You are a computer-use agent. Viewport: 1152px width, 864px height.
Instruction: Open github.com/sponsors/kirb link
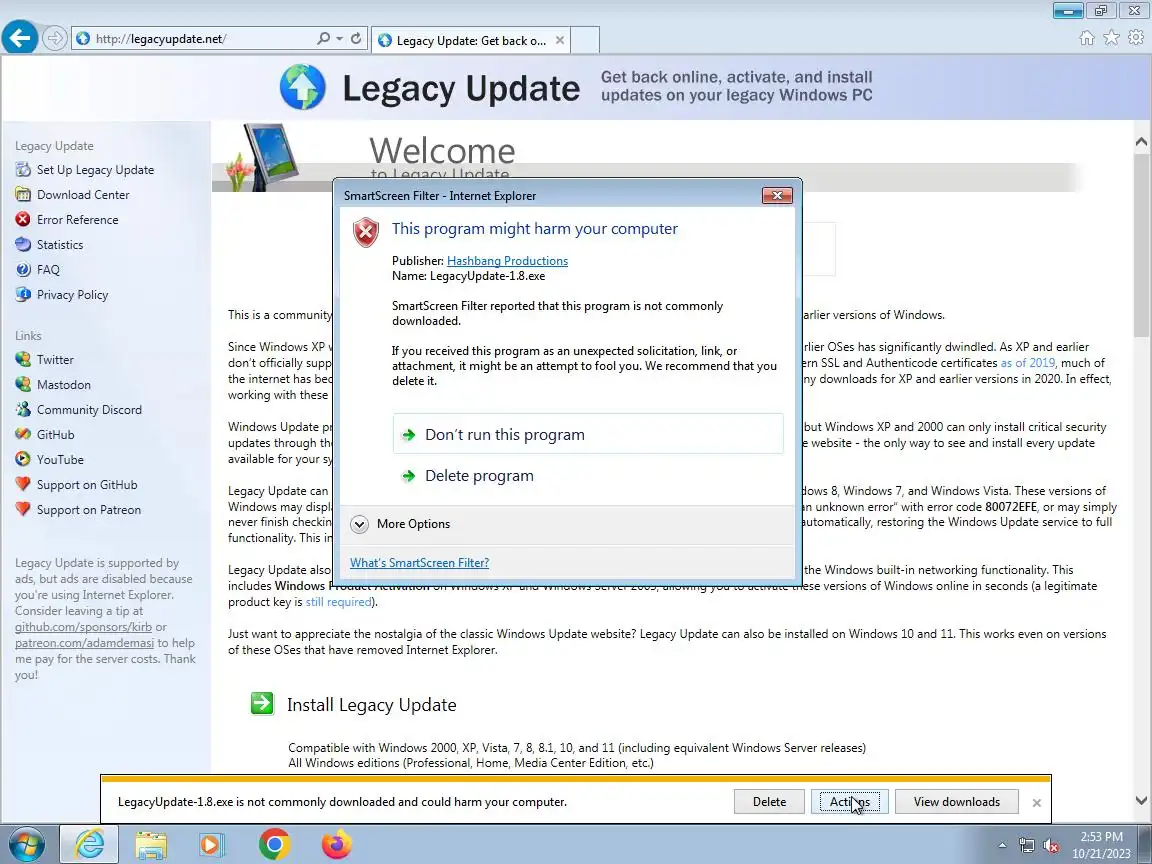pyautogui.click(x=83, y=627)
